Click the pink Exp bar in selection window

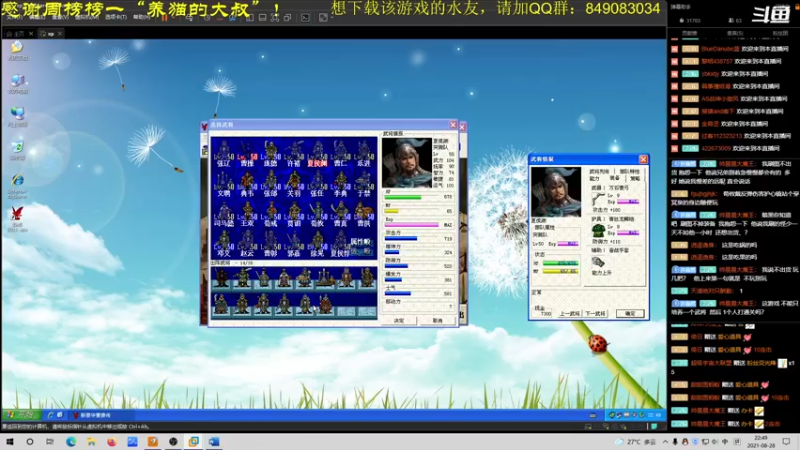413,224
